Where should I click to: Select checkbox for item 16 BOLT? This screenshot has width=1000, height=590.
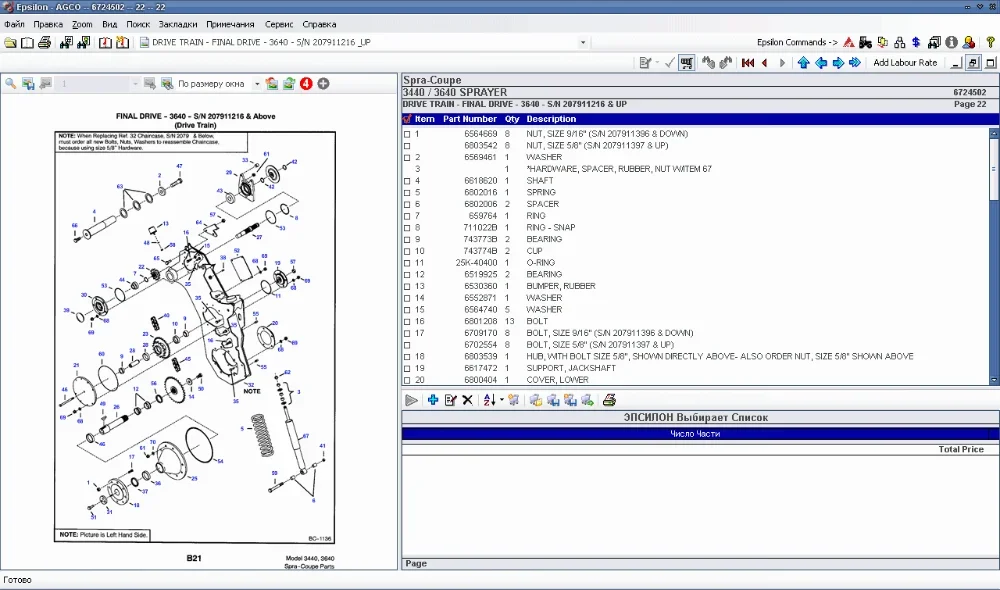click(x=407, y=322)
